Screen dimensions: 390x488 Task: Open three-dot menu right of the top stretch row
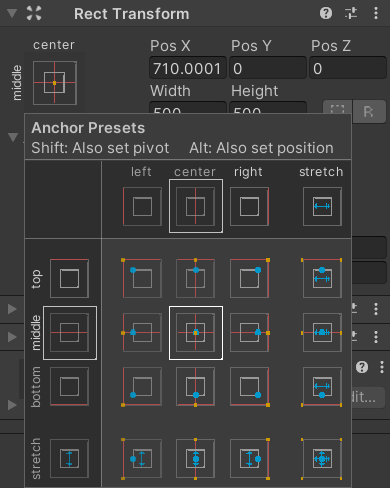pos(376,309)
